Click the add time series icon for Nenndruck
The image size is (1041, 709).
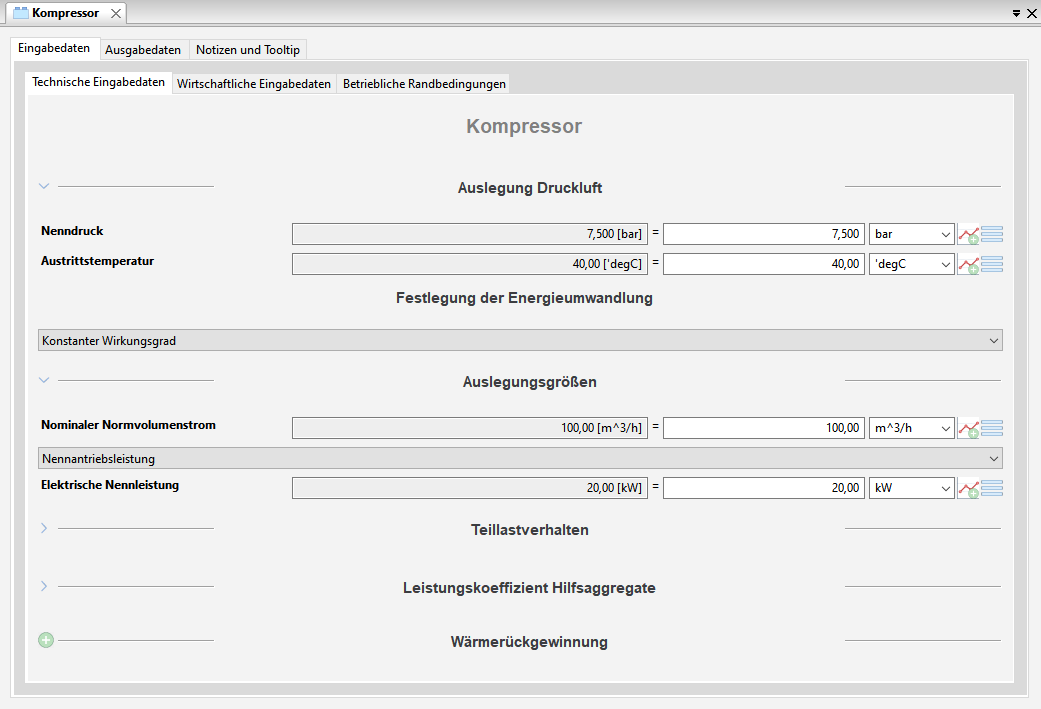tap(968, 235)
